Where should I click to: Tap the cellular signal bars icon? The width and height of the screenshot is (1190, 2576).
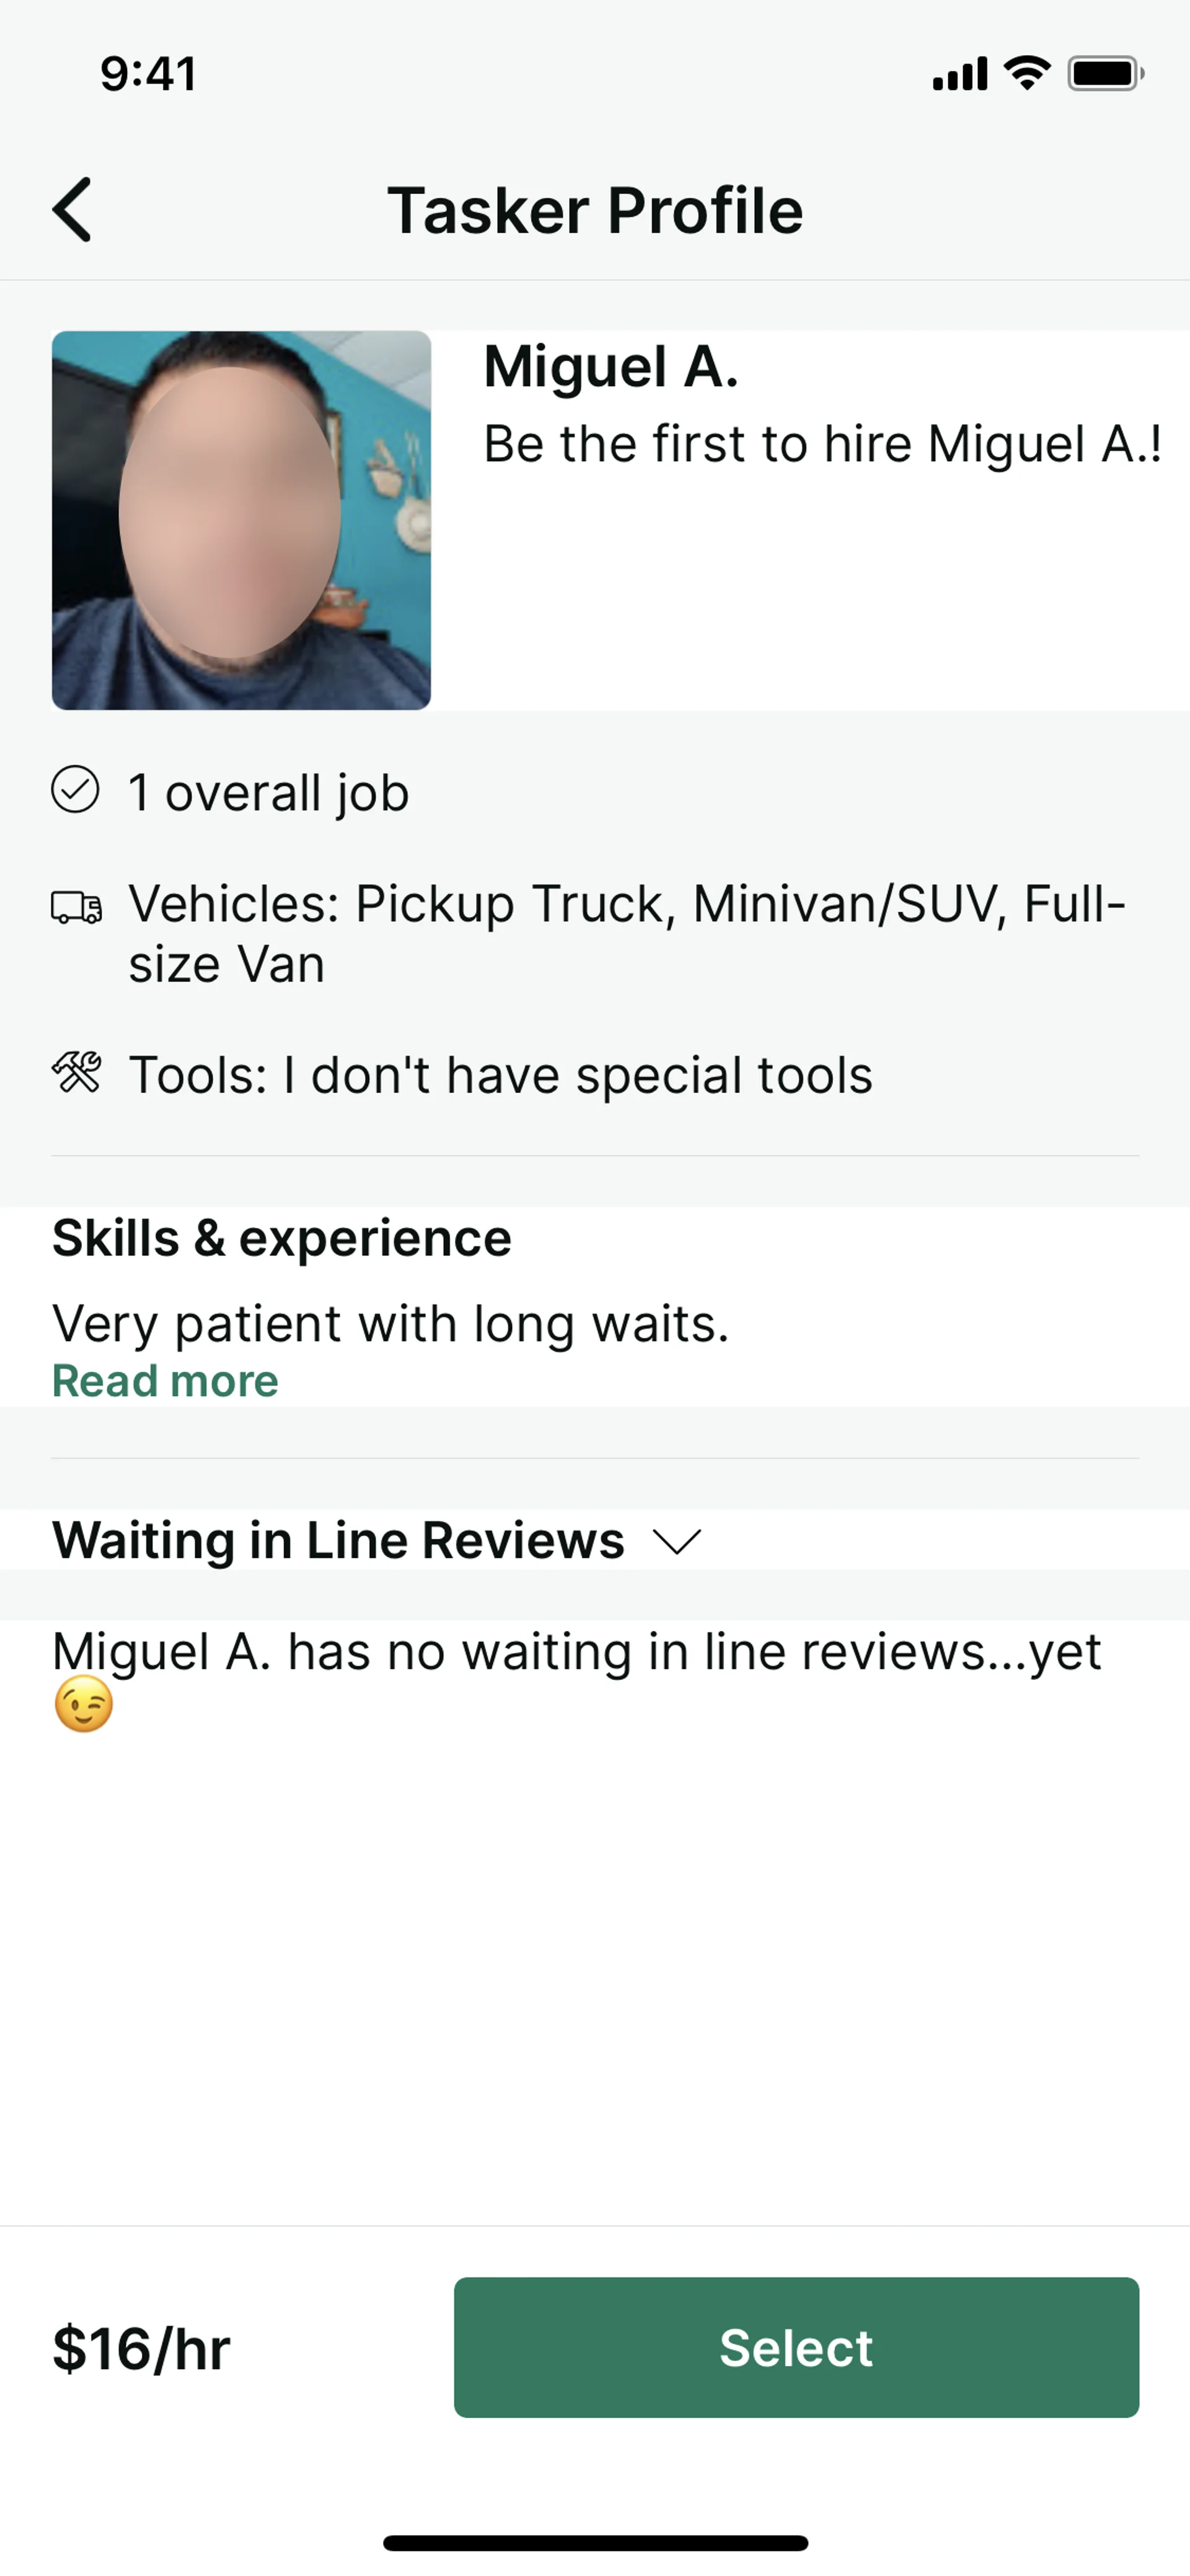click(959, 74)
